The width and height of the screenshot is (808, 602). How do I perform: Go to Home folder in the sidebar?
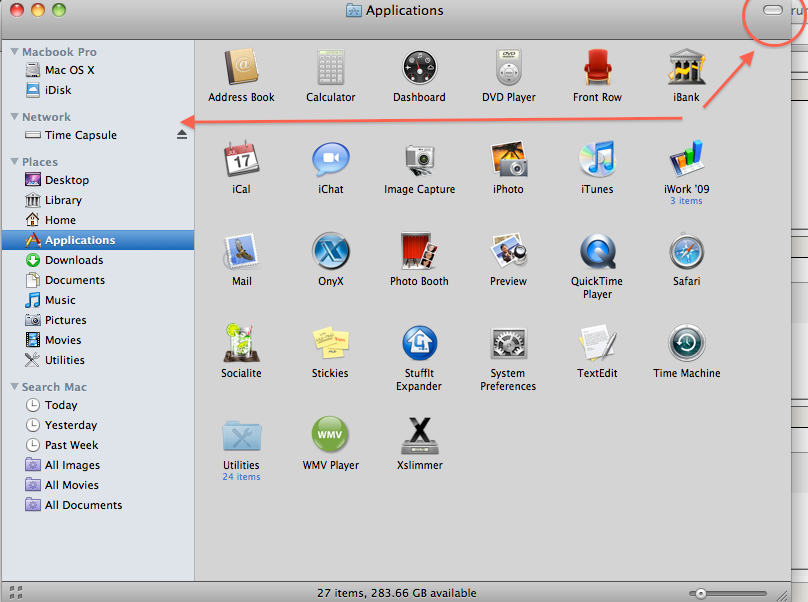pyautogui.click(x=98, y=220)
